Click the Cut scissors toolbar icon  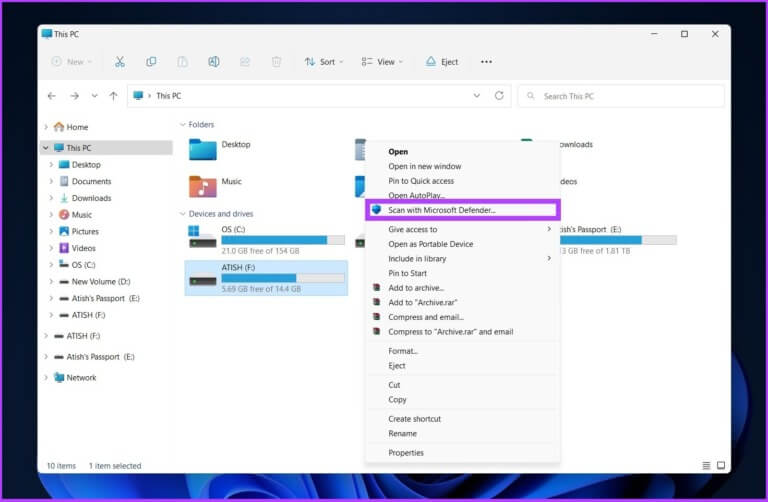pyautogui.click(x=120, y=62)
